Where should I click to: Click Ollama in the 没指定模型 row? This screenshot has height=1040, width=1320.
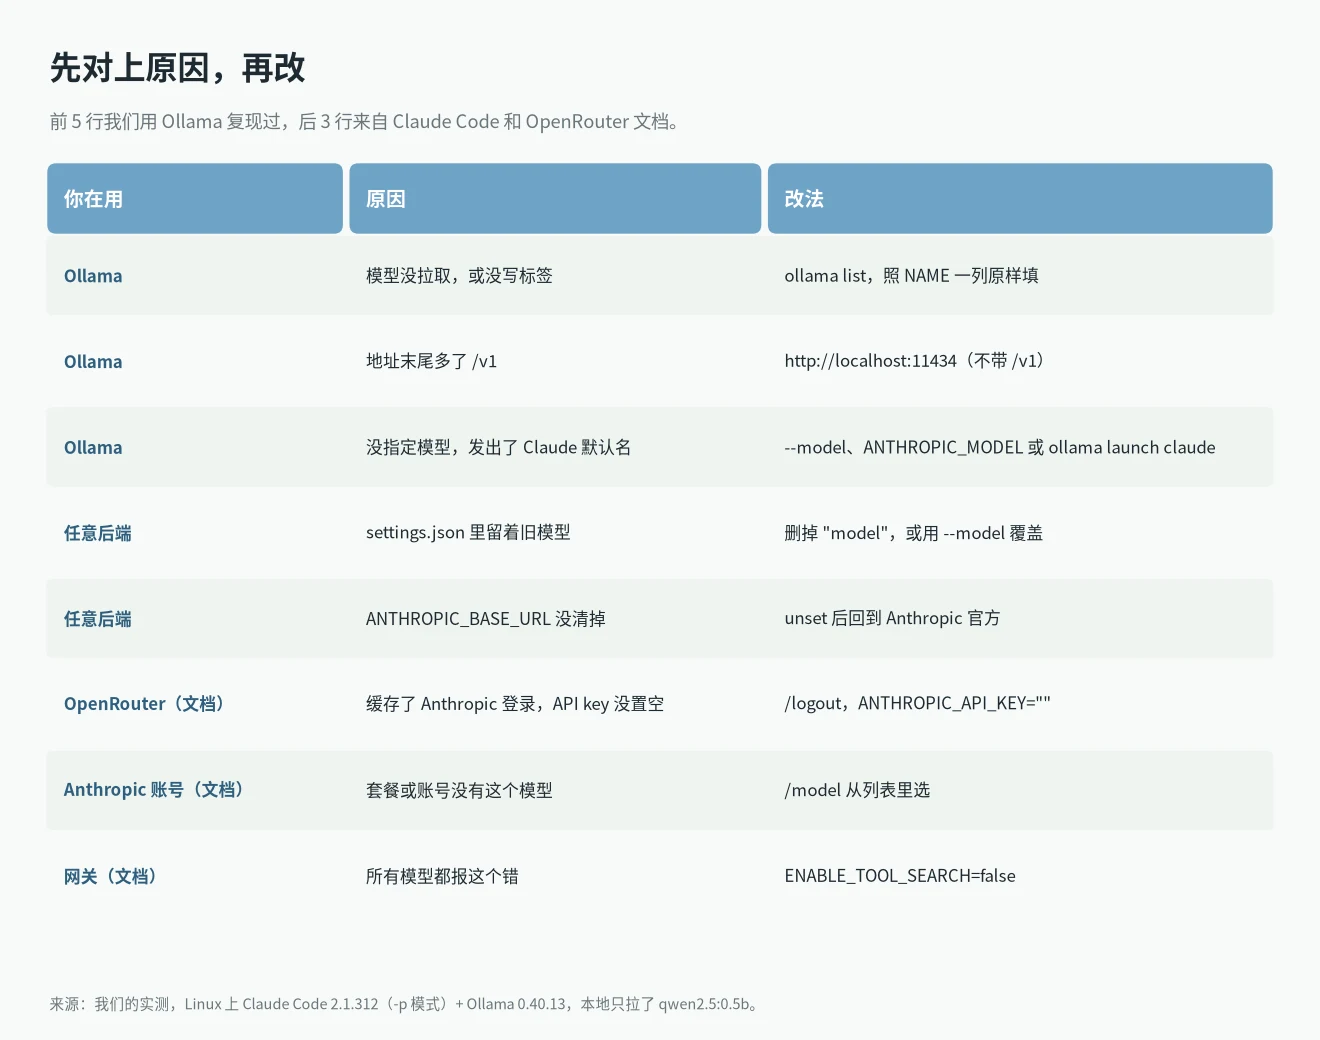pyautogui.click(x=93, y=448)
